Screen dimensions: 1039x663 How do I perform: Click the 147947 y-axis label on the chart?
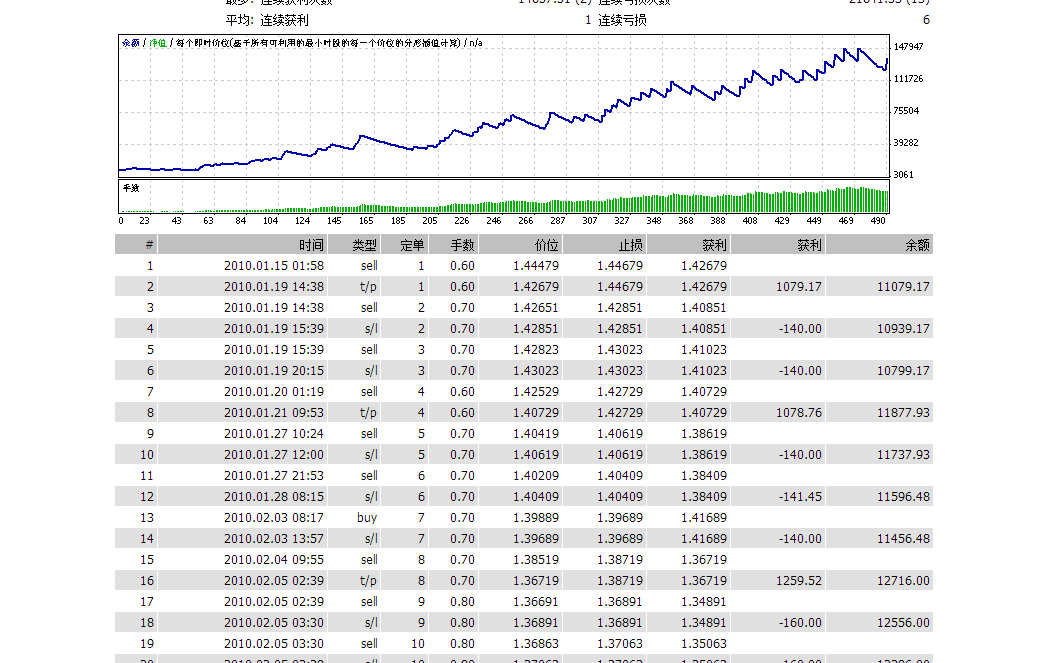click(x=908, y=47)
